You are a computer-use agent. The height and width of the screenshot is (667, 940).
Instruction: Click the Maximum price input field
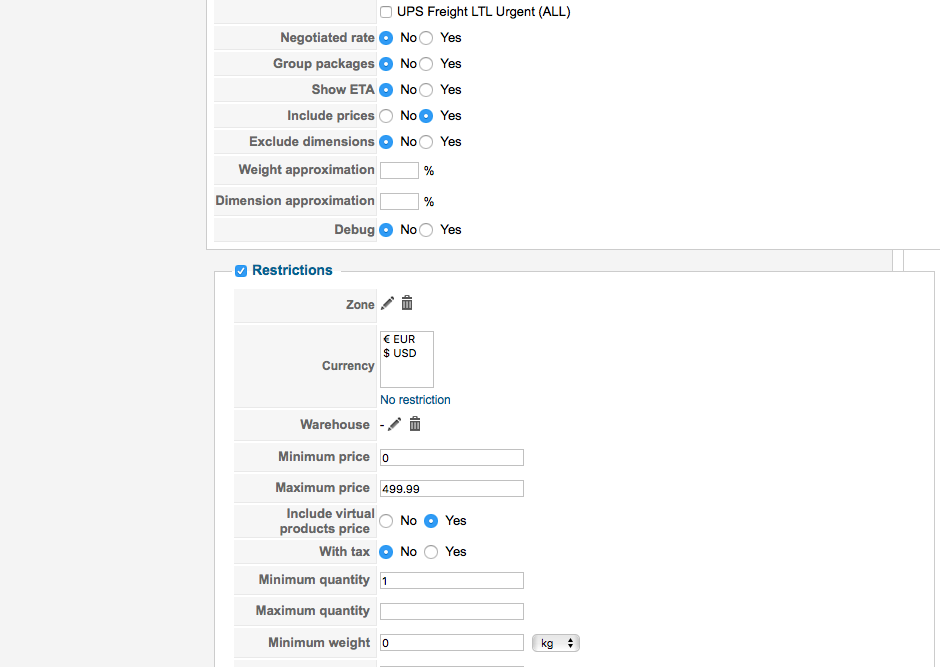click(452, 488)
